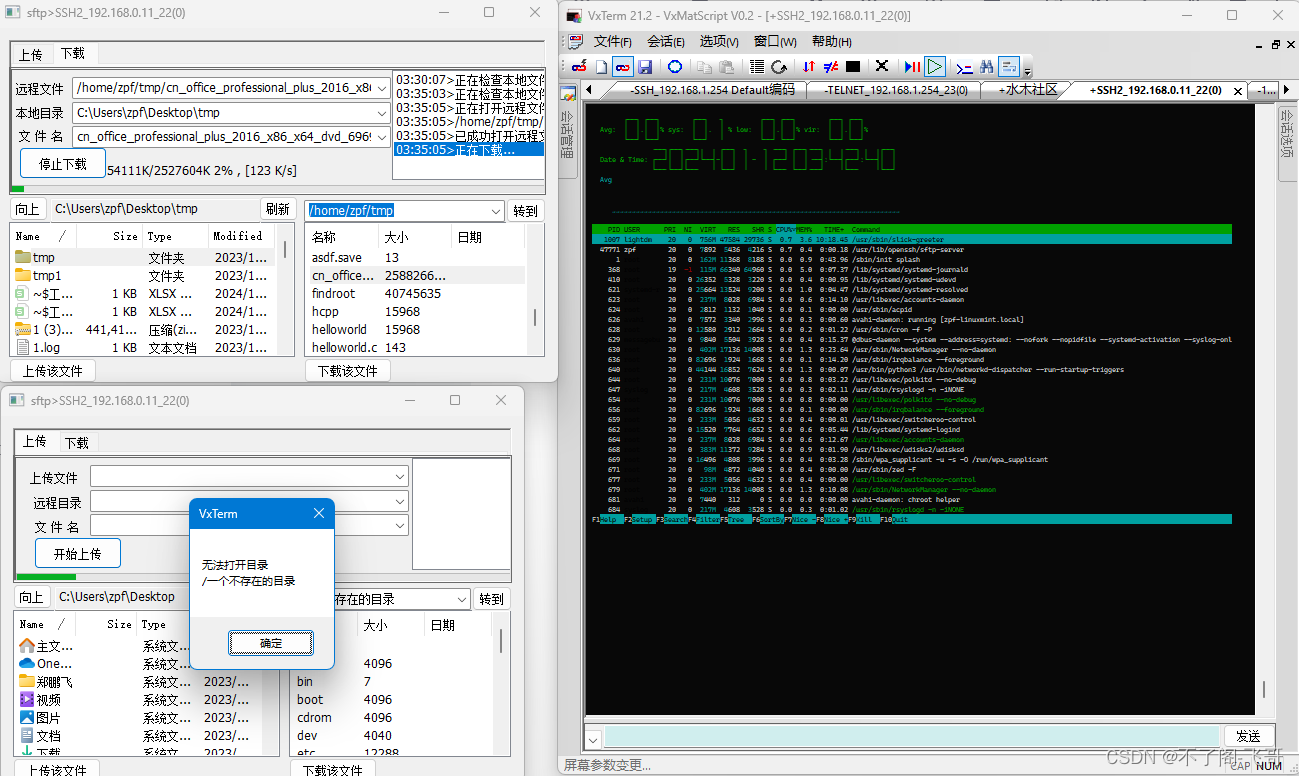
Task: Click the circular reload arrow icon
Action: (778, 67)
